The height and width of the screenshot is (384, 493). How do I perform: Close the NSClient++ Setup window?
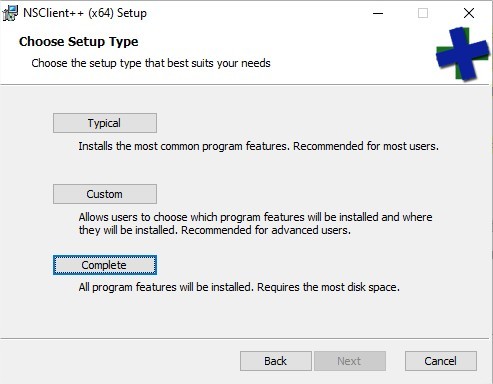(x=469, y=13)
